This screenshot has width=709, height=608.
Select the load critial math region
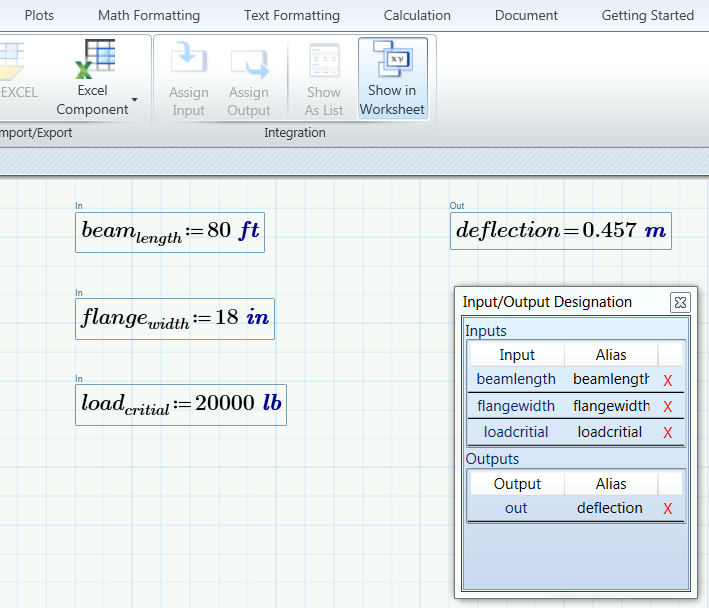181,405
